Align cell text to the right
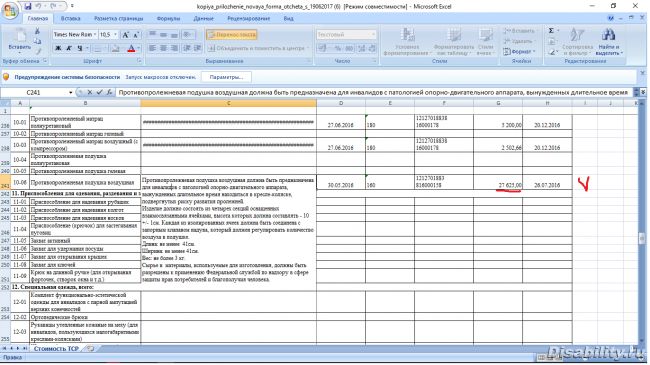The height and width of the screenshot is (365, 650). 174,49
